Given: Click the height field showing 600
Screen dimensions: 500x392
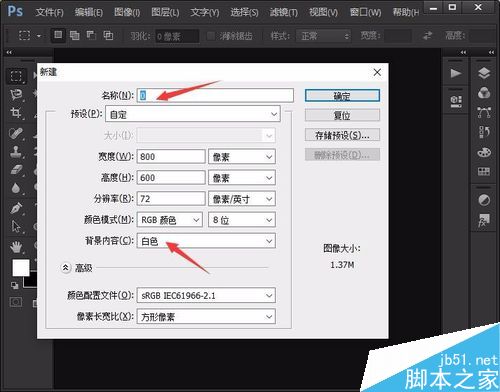Looking at the screenshot, I should coord(171,178).
